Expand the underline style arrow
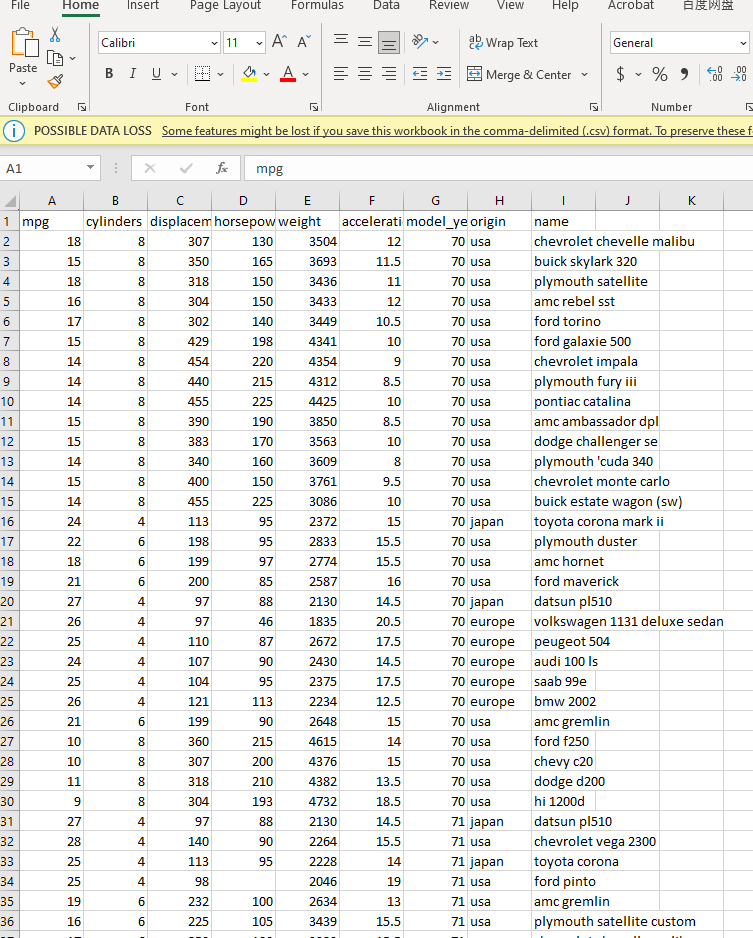 coord(175,75)
